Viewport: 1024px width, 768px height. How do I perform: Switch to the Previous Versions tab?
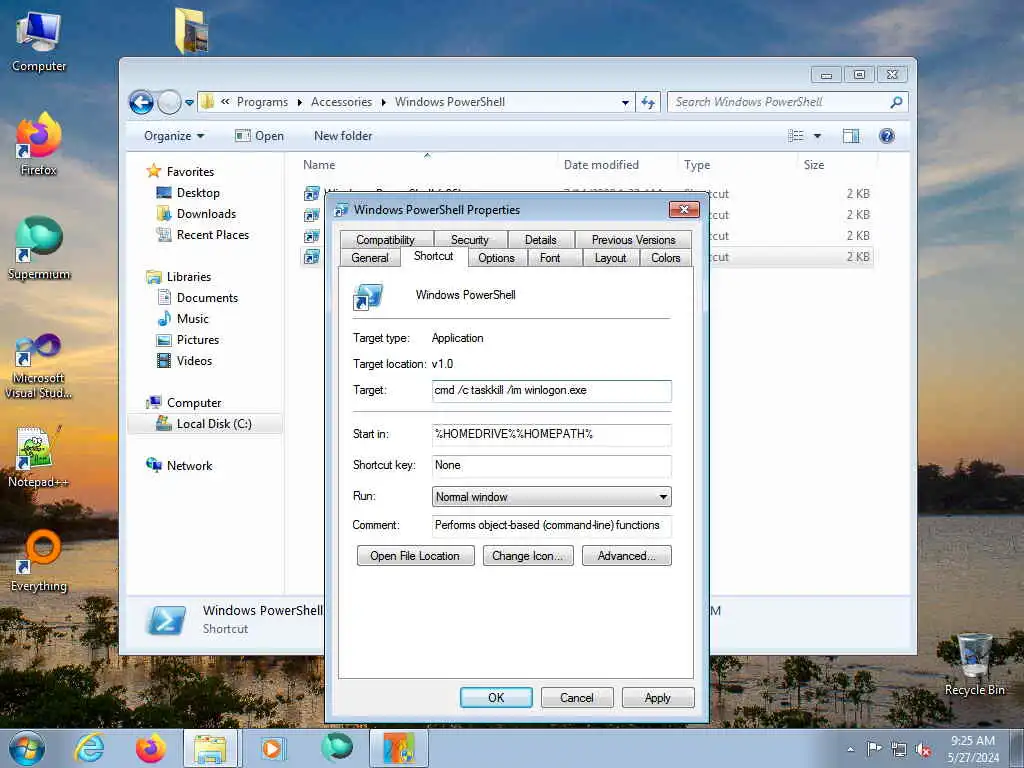(633, 240)
